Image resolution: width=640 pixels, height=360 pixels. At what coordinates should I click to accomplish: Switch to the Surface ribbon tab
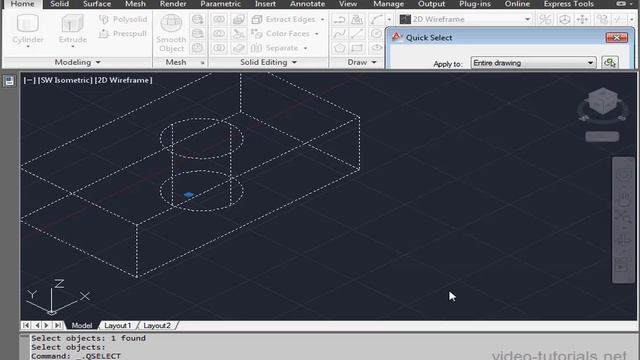point(97,4)
